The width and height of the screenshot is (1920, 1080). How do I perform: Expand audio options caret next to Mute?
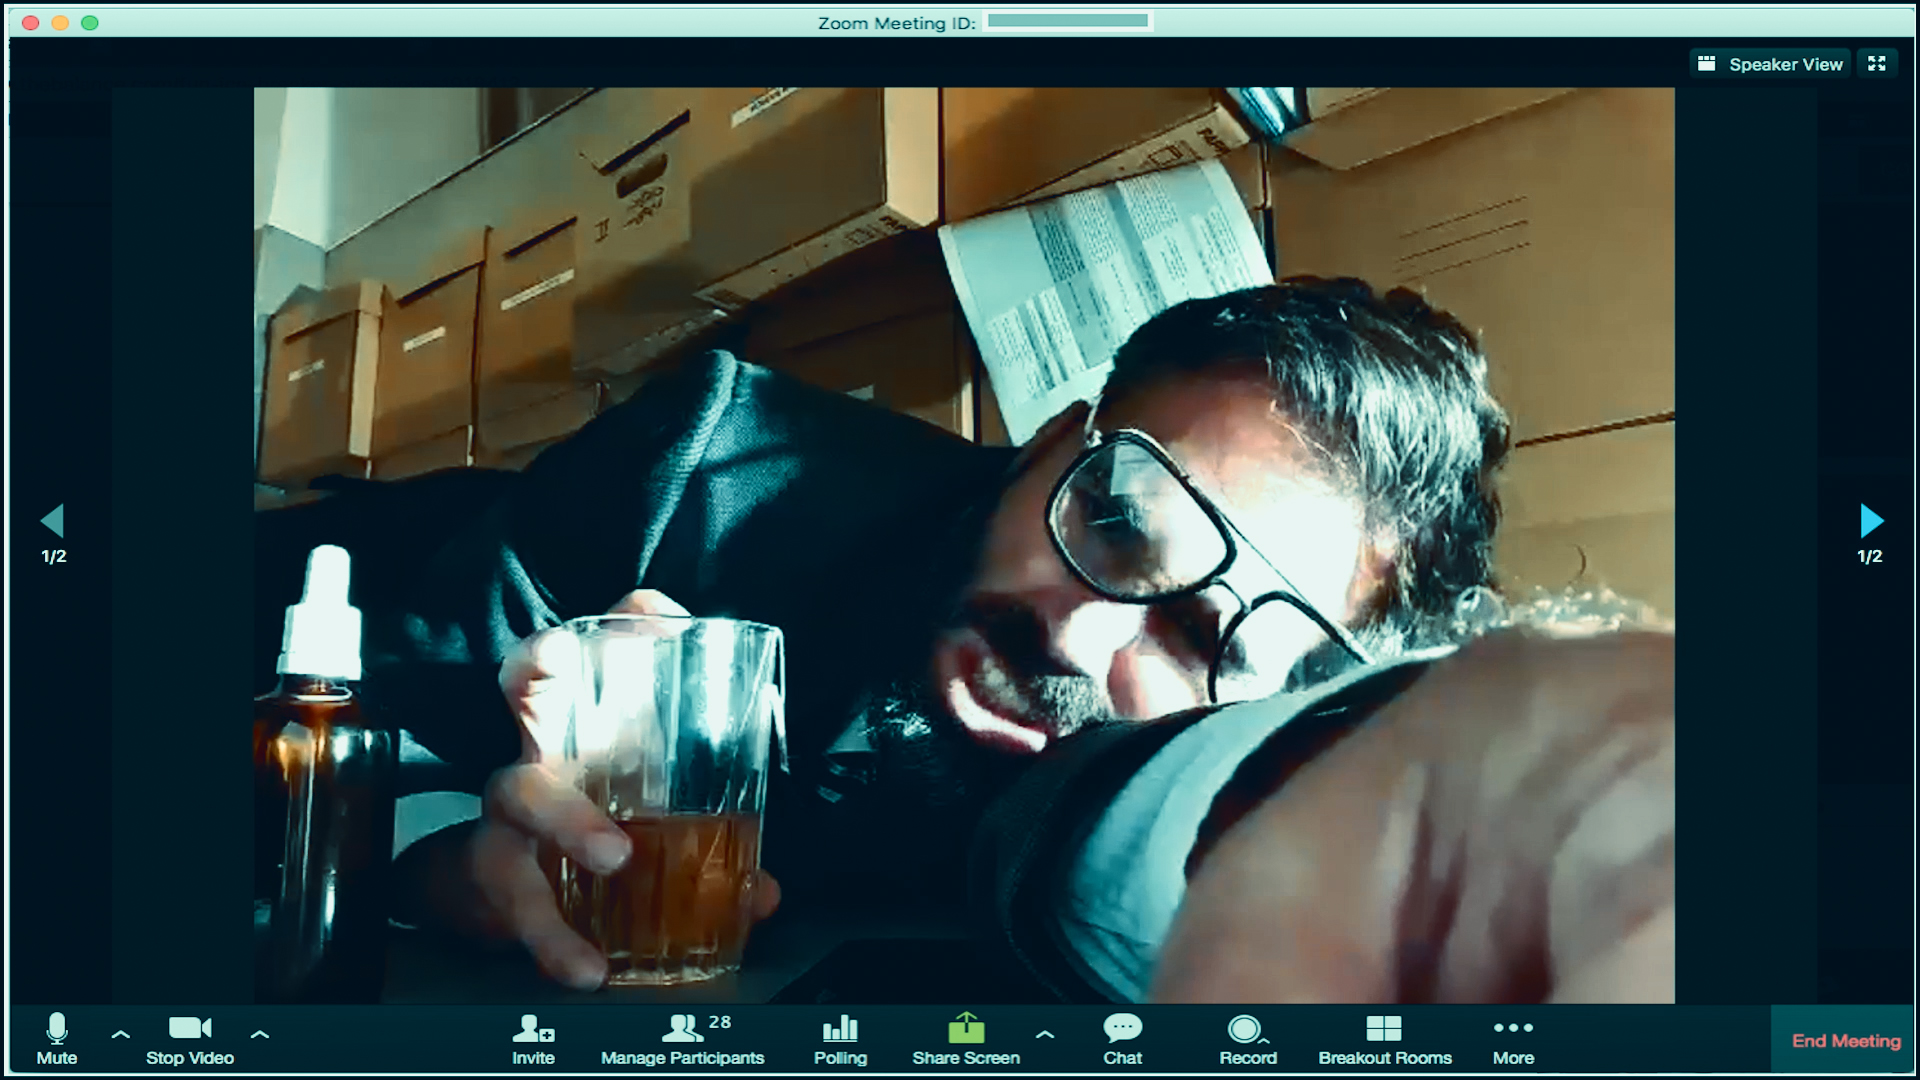(x=121, y=1034)
